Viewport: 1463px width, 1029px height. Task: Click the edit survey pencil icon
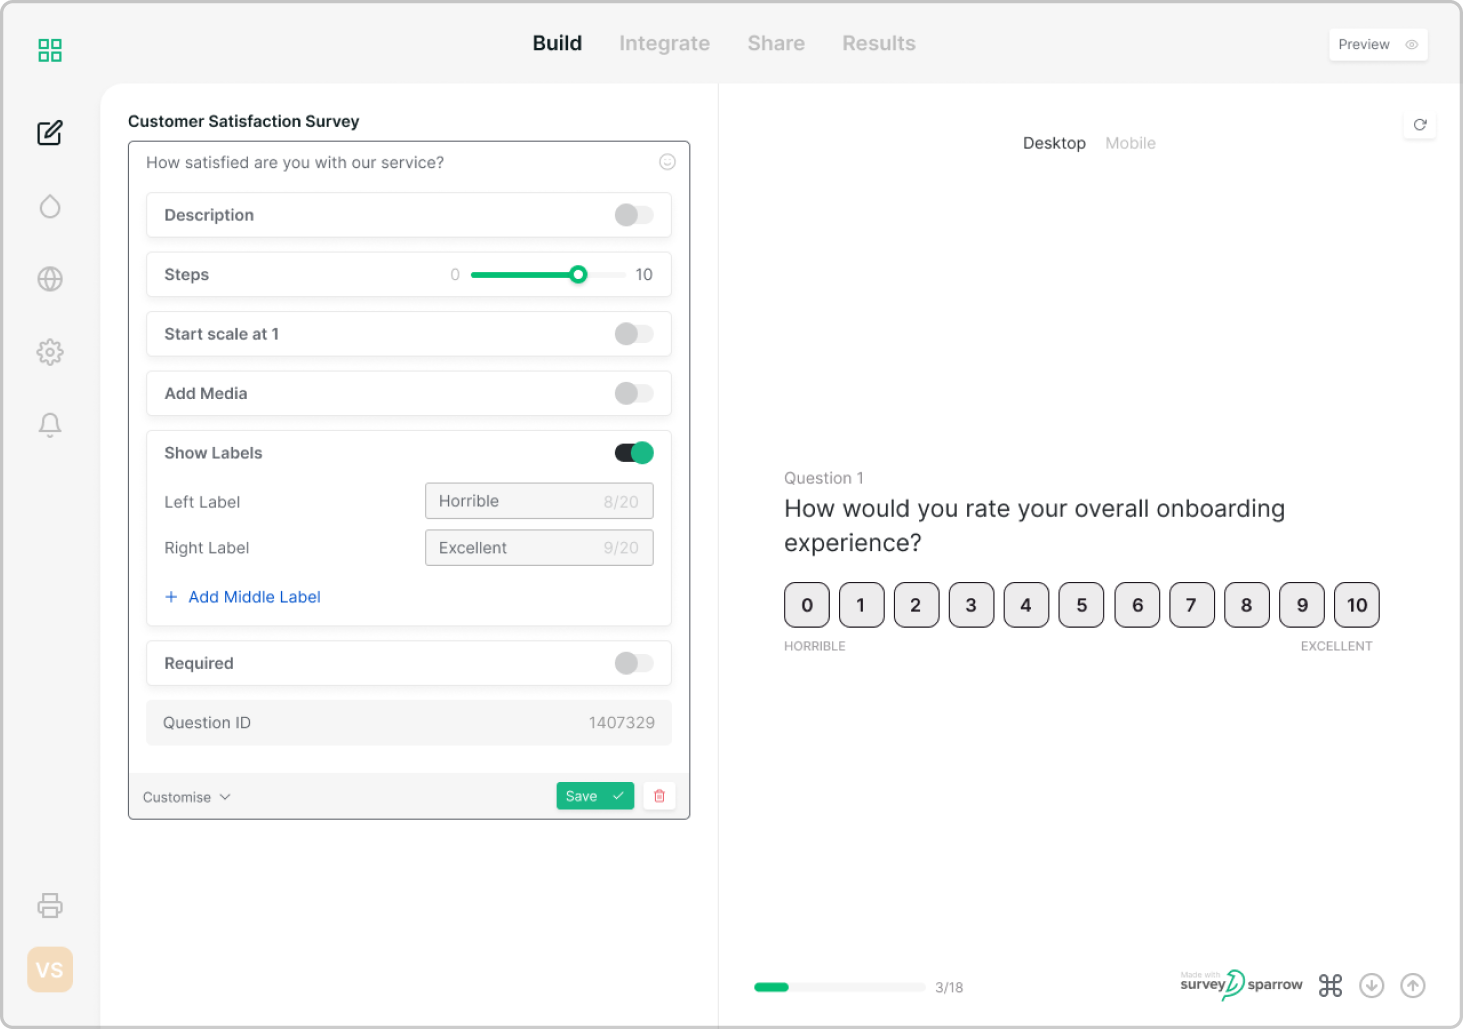tap(50, 133)
